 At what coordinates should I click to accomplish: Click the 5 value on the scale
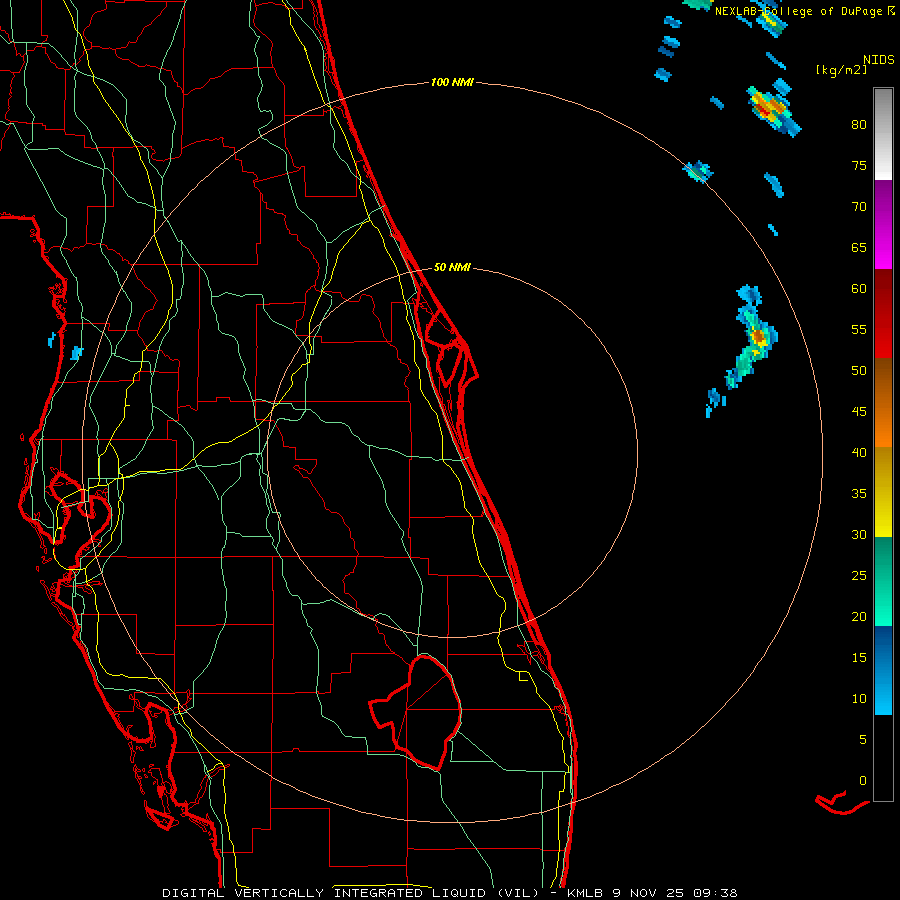pyautogui.click(x=863, y=740)
